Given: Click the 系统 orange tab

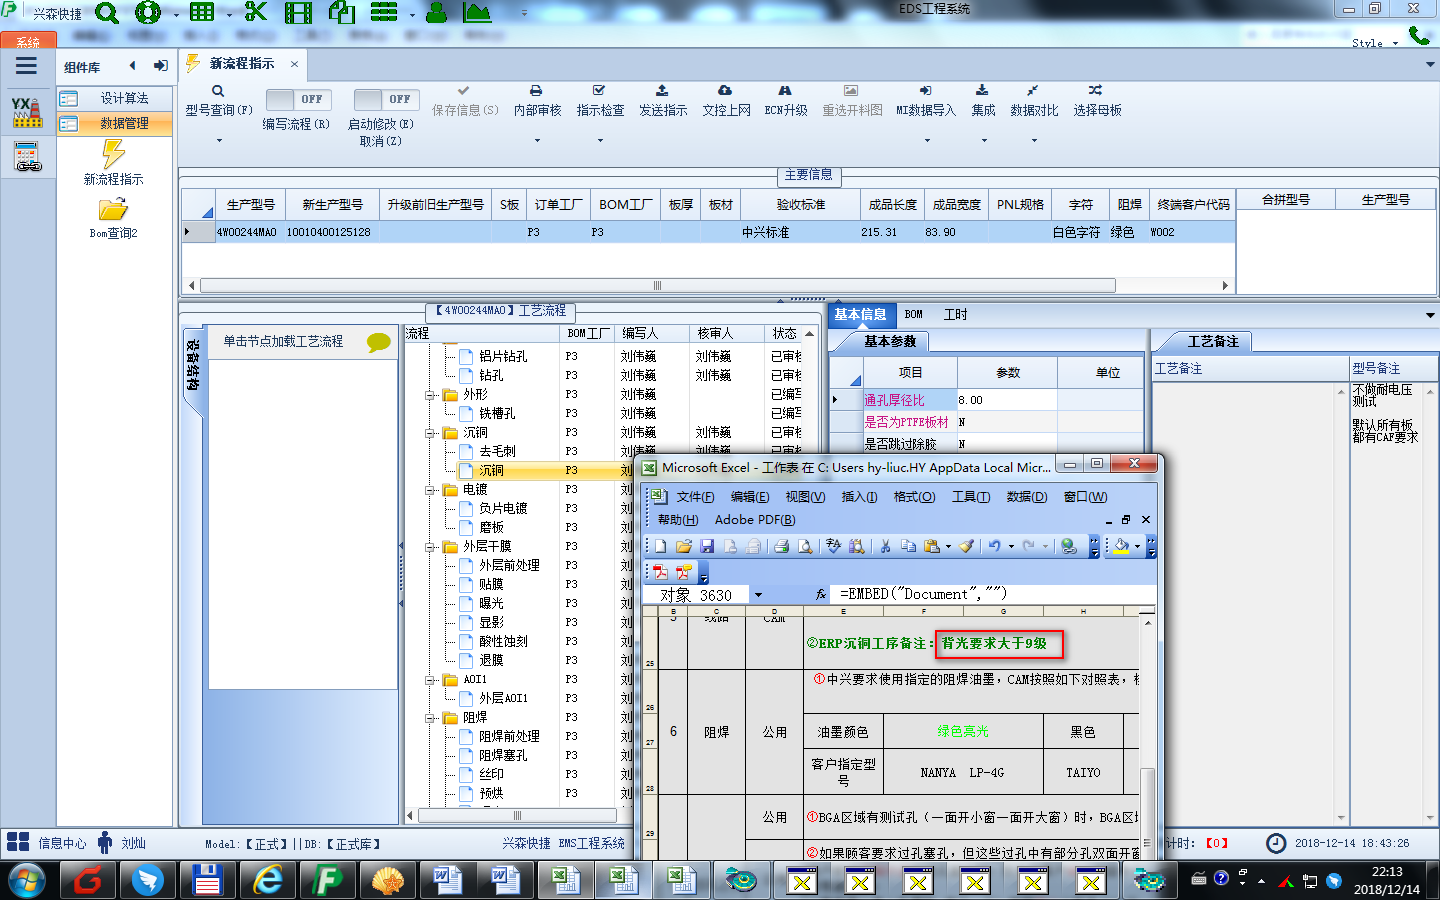Looking at the screenshot, I should (x=28, y=41).
